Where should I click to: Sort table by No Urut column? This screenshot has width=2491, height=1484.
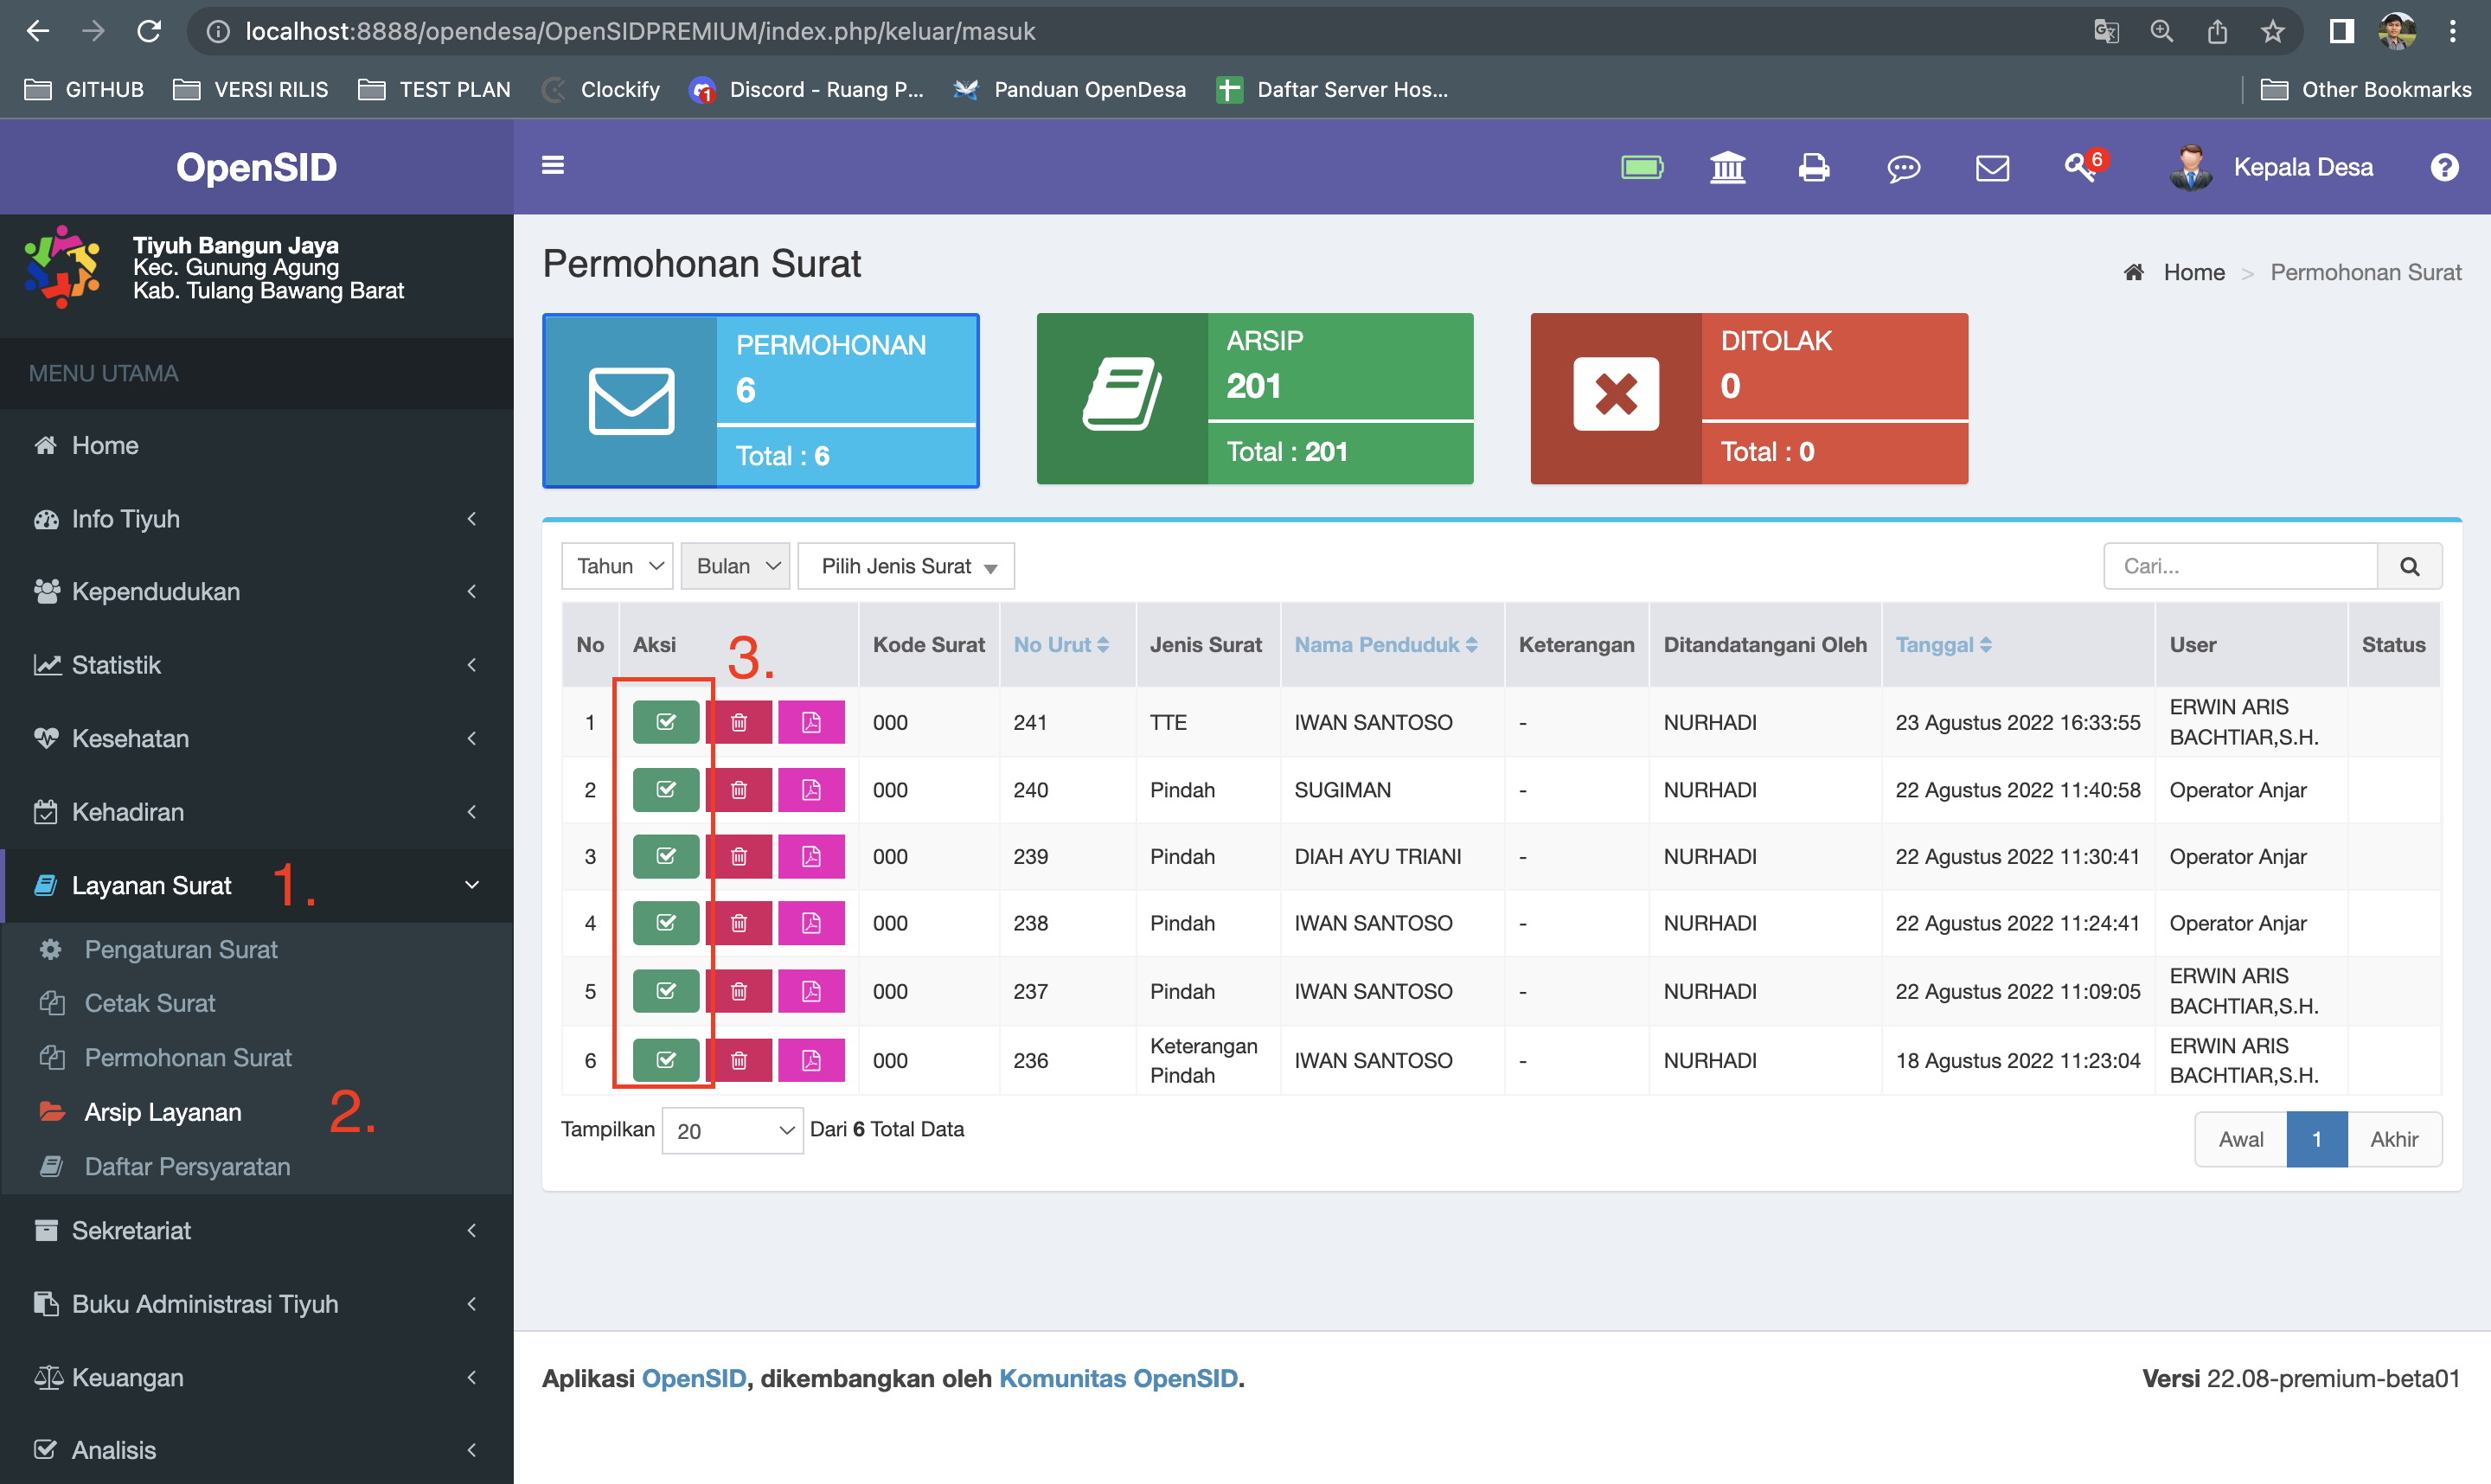pyautogui.click(x=1061, y=645)
